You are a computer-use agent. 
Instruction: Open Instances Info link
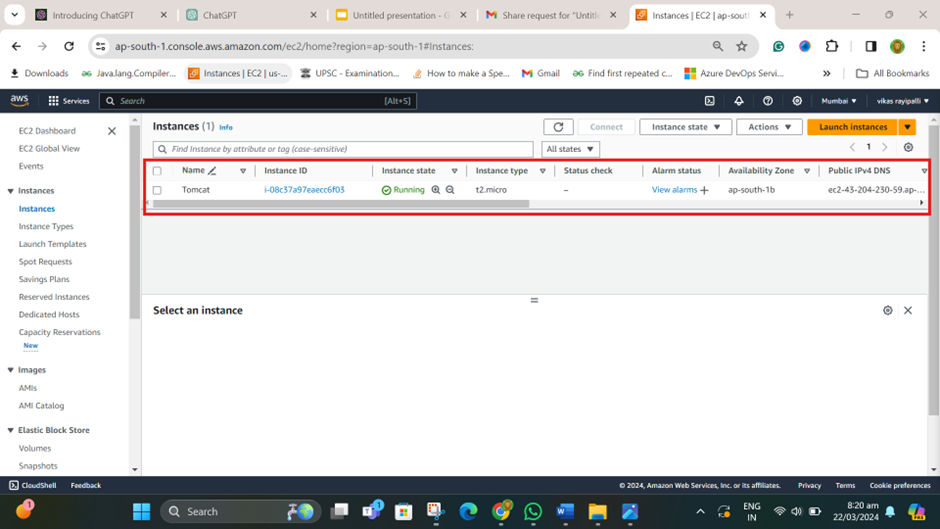click(x=225, y=127)
